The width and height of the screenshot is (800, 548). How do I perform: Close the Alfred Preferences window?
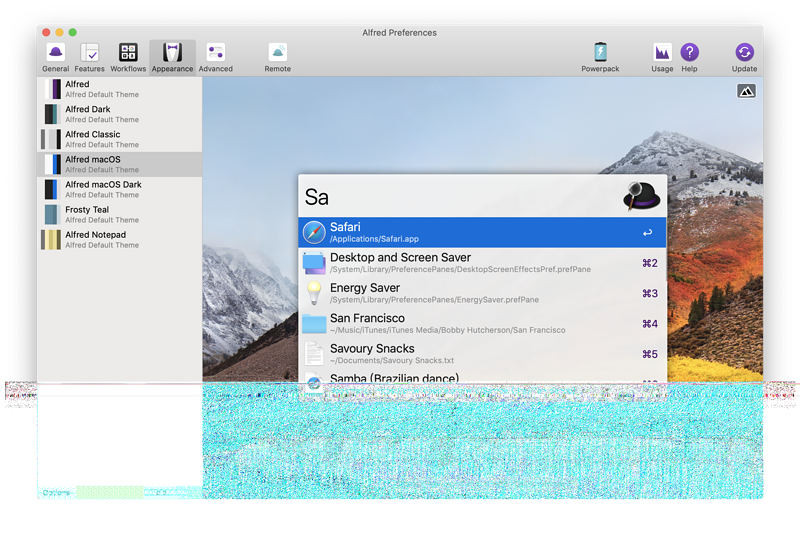46,32
